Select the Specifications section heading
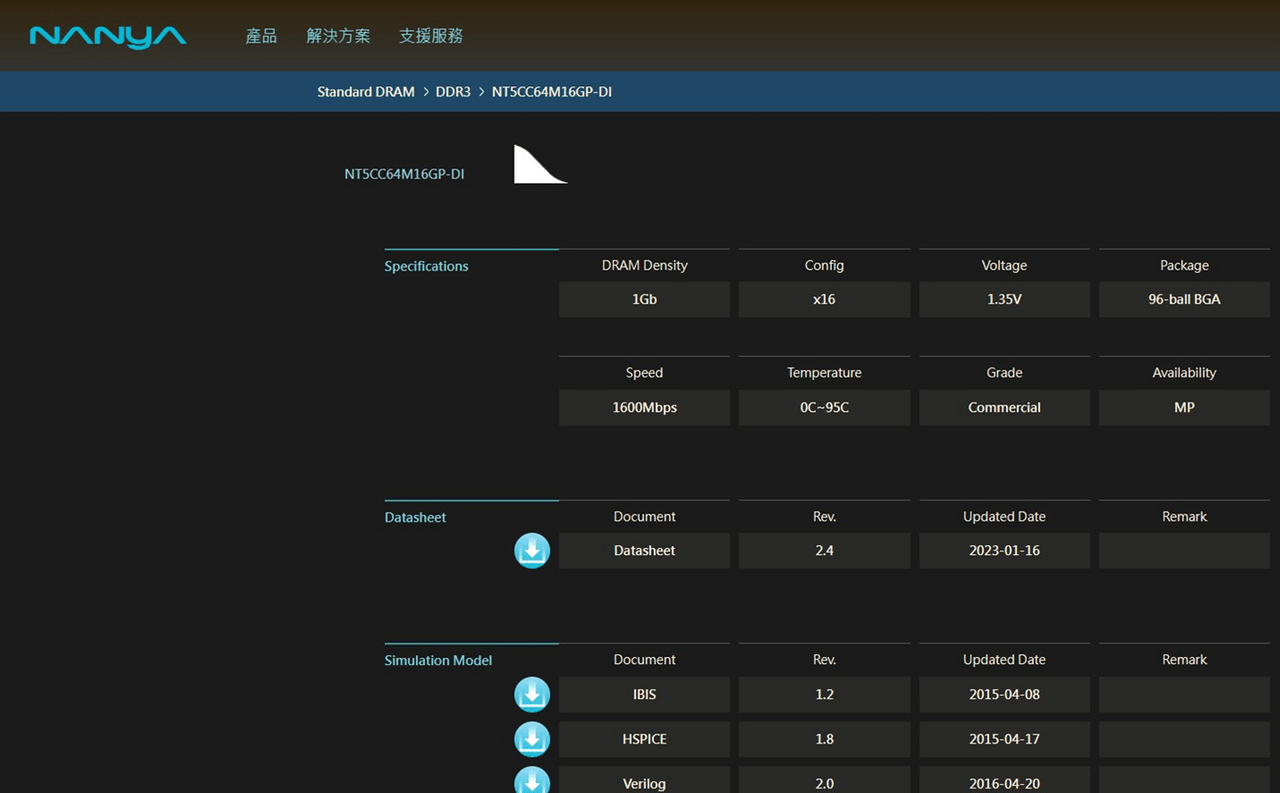Viewport: 1280px width, 793px height. 426,266
